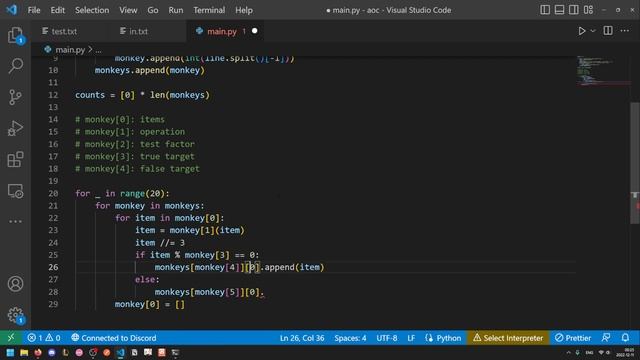Open the Edit menu

58,10
